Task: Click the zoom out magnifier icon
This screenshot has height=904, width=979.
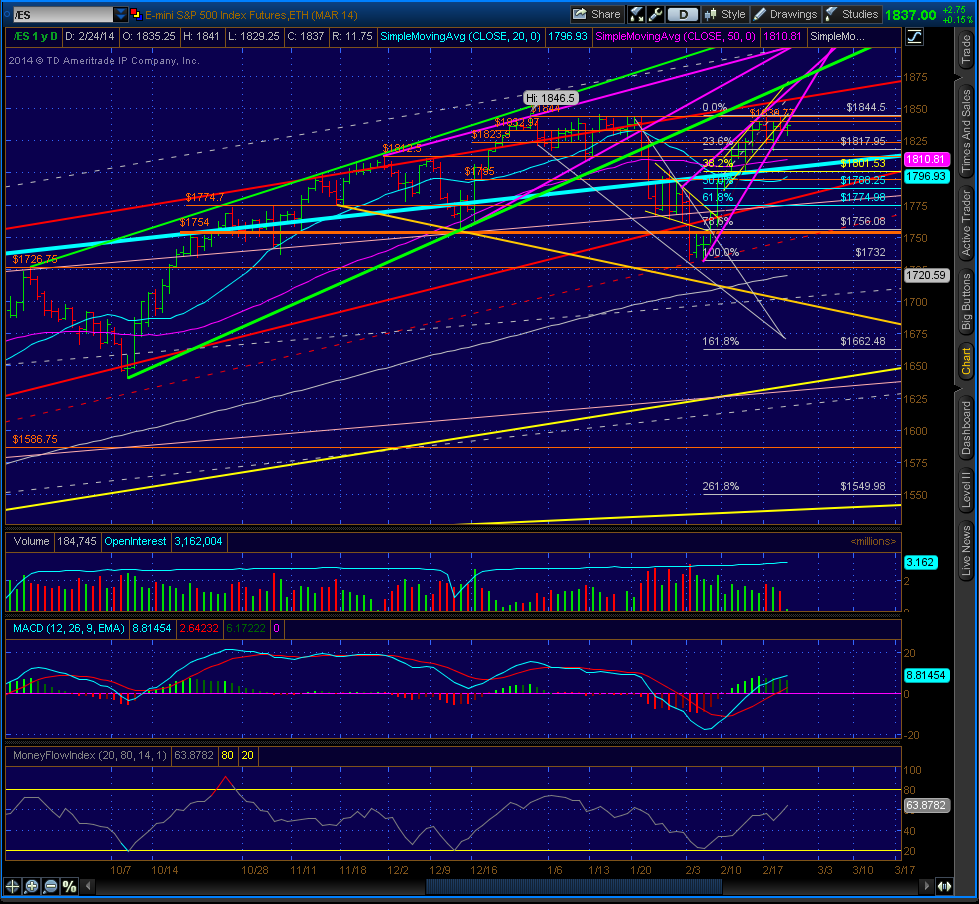Action: [51, 886]
